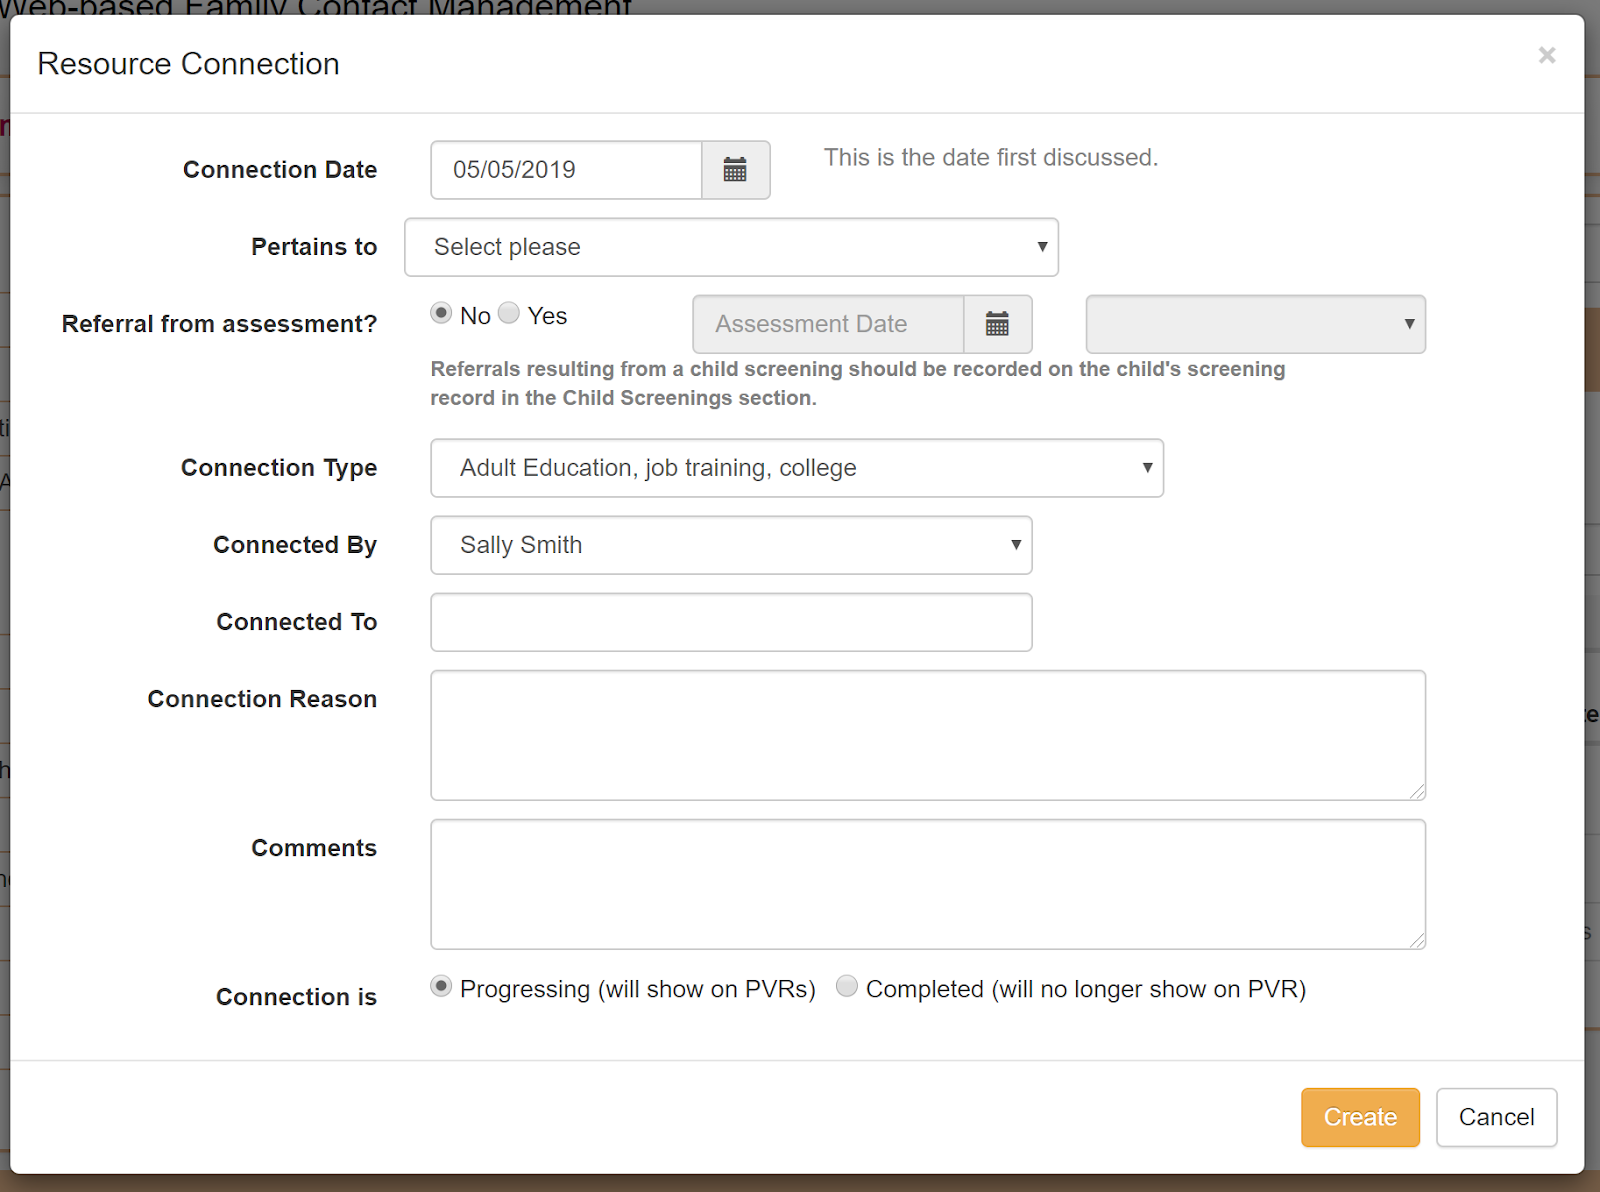Close the Resource Connection dialog
The width and height of the screenshot is (1600, 1192).
tap(1546, 56)
